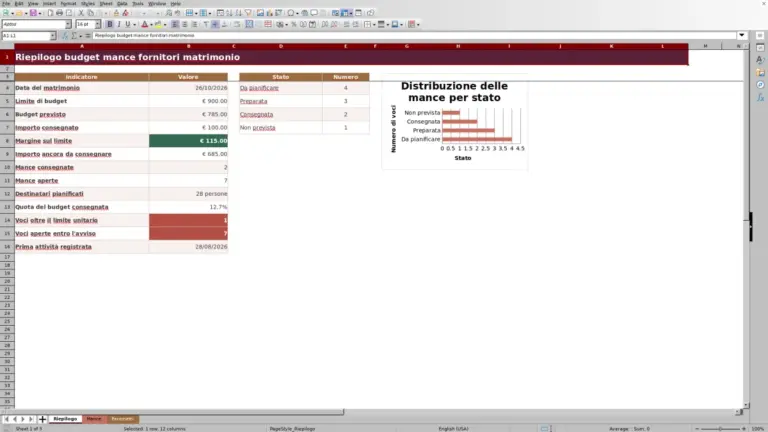
Task: Click the Cut scissors icon
Action: click(x=81, y=13)
